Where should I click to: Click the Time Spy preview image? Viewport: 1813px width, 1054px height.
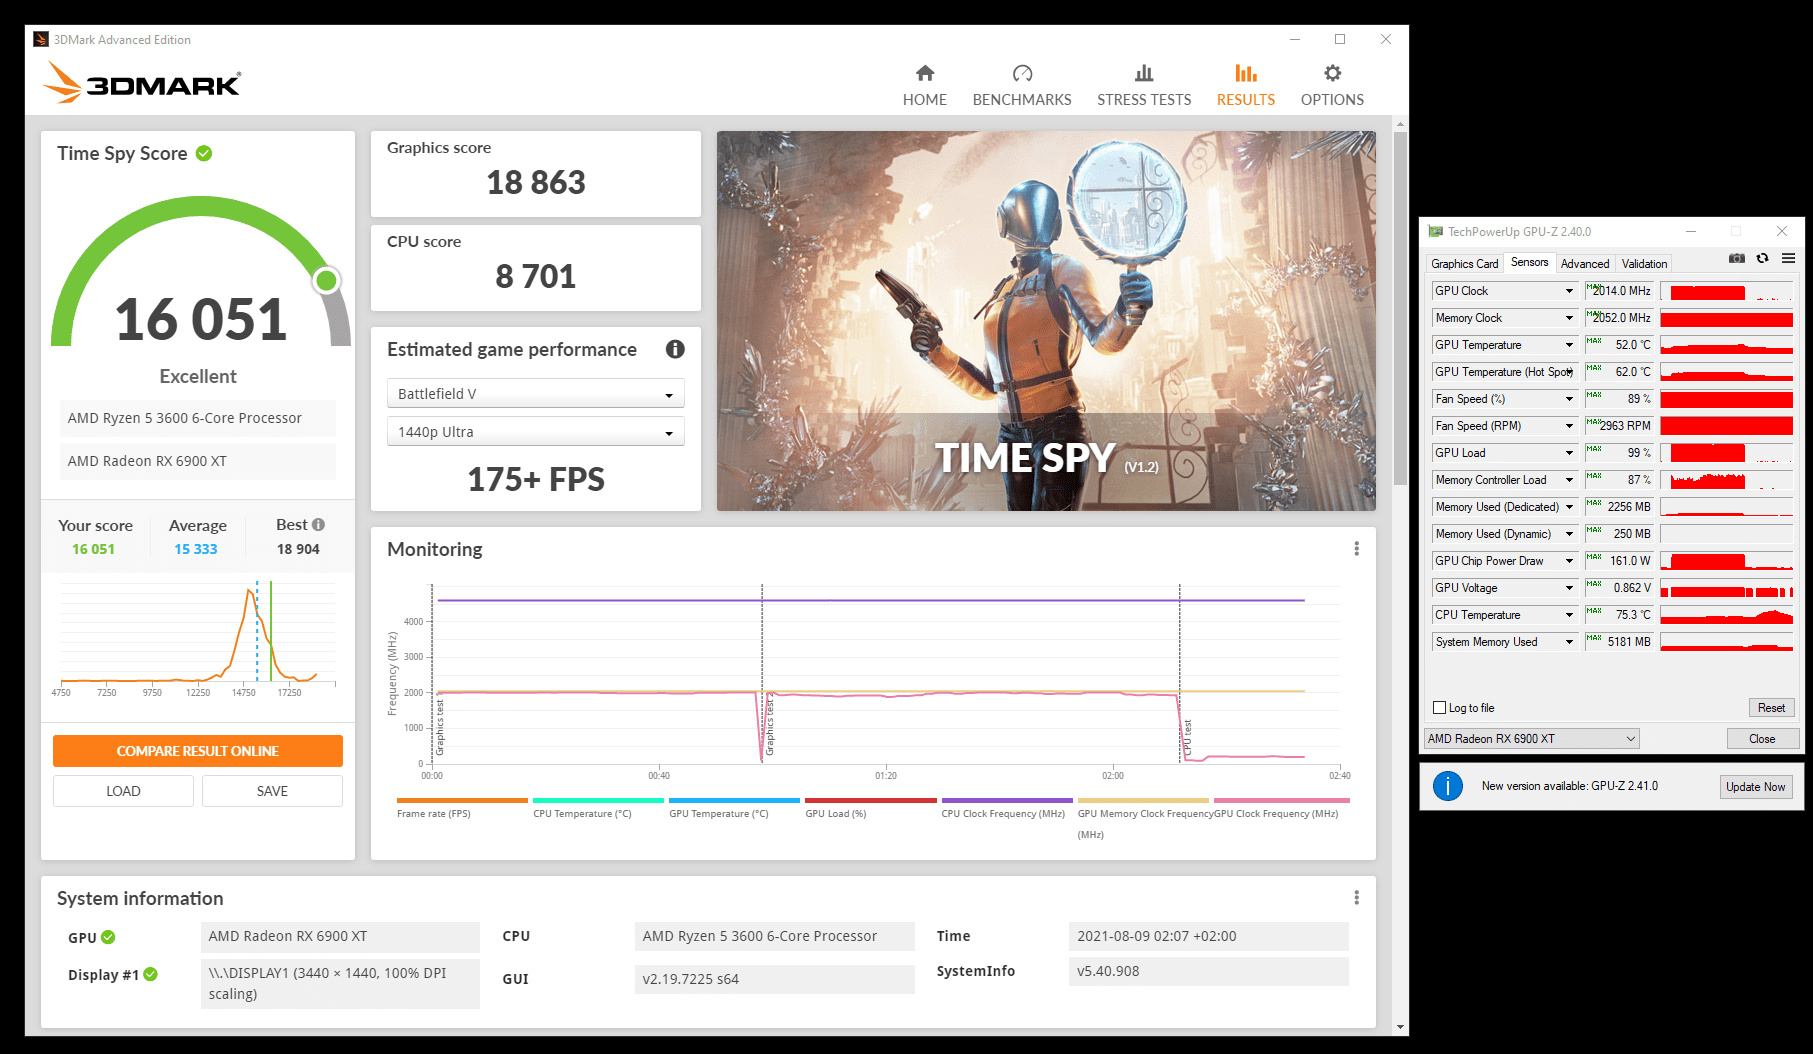coord(1046,321)
